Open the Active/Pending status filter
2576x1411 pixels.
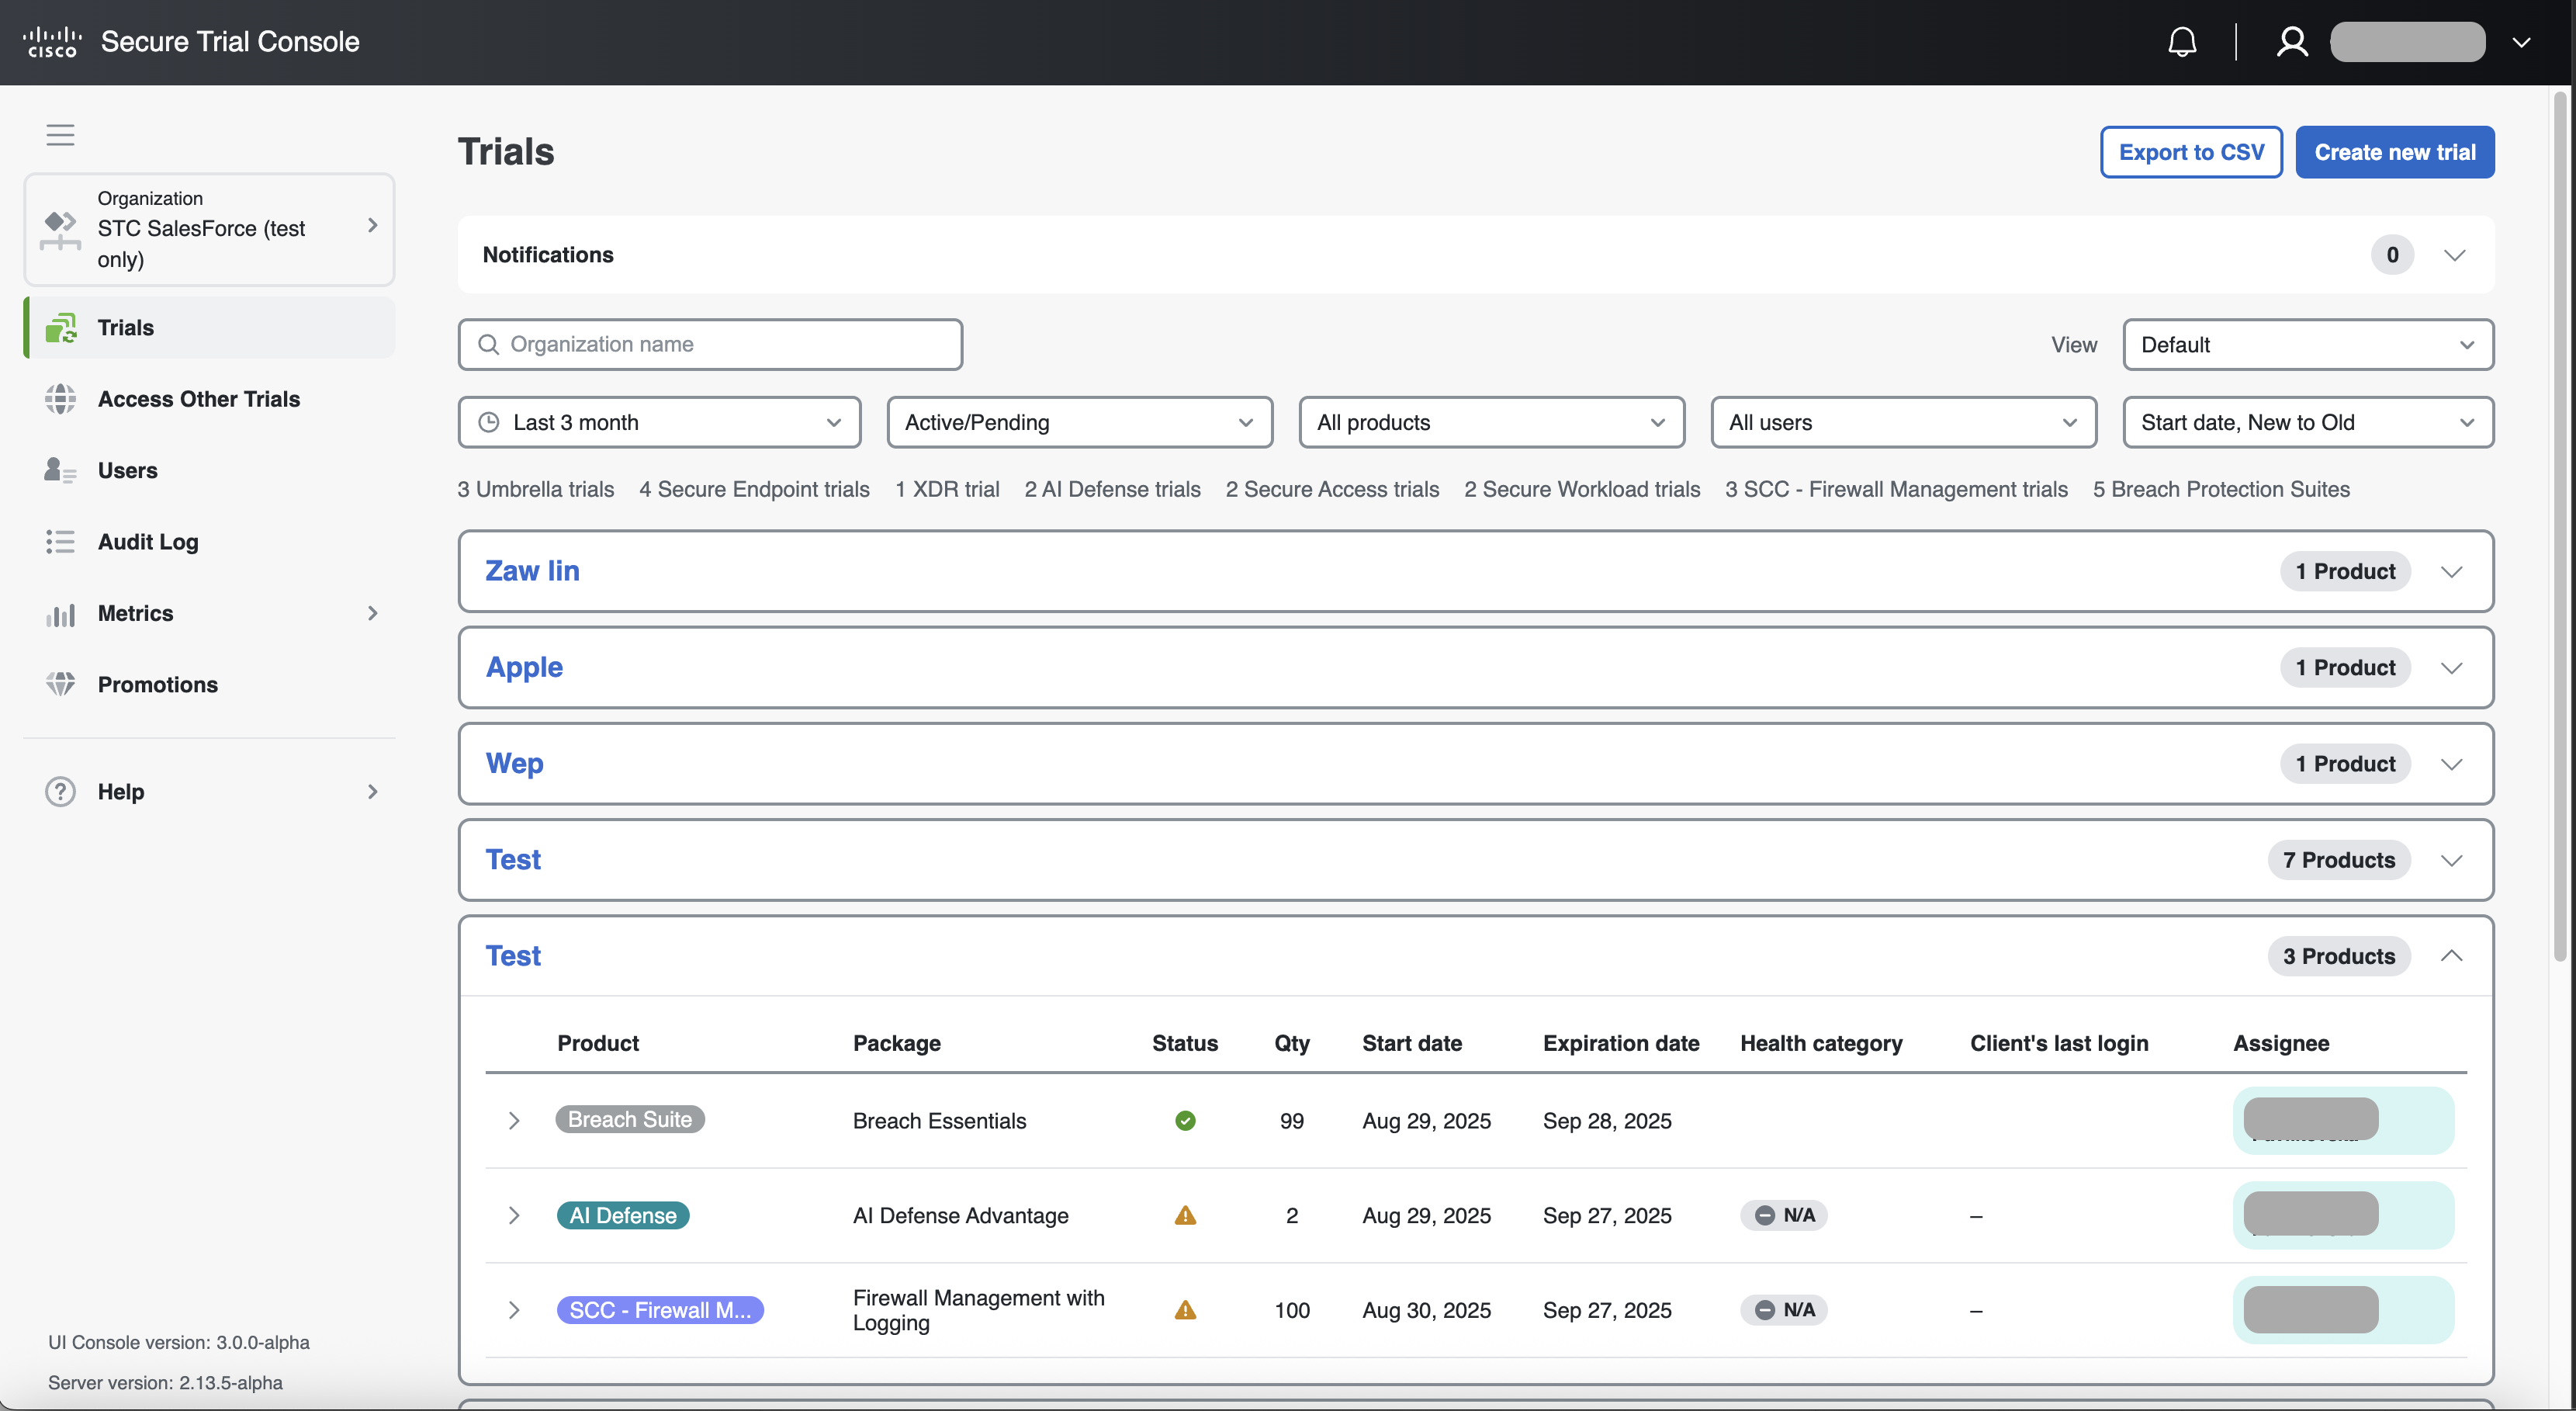pyautogui.click(x=1078, y=422)
